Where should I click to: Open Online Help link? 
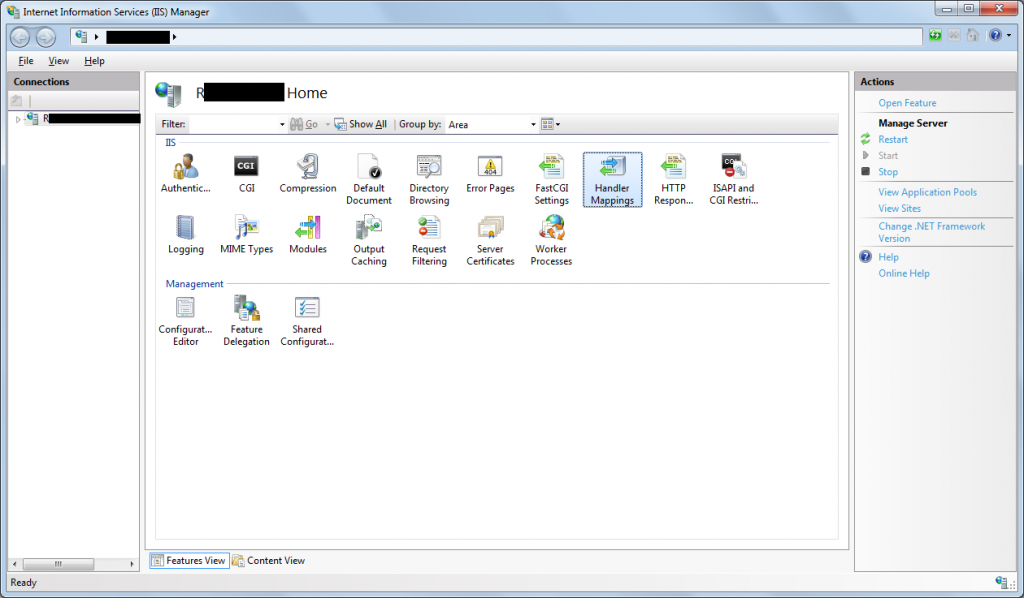tap(904, 274)
